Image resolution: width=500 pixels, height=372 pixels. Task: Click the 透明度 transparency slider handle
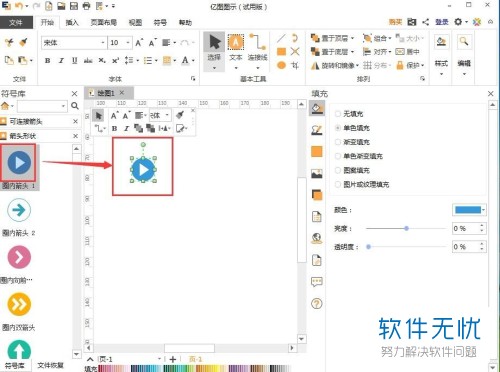click(368, 247)
